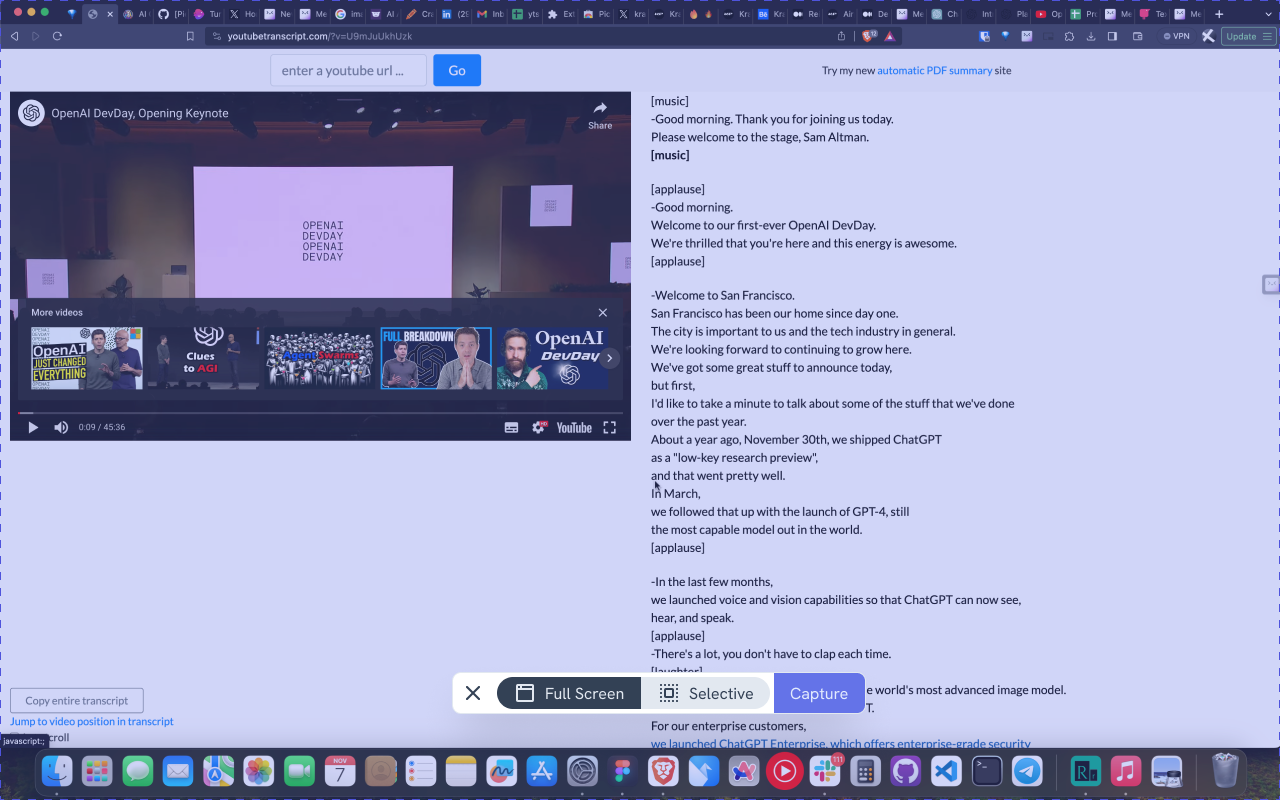Open the 'automatic PDF summary' link
Screen dimensions: 1280x800
pyautogui.click(x=935, y=71)
